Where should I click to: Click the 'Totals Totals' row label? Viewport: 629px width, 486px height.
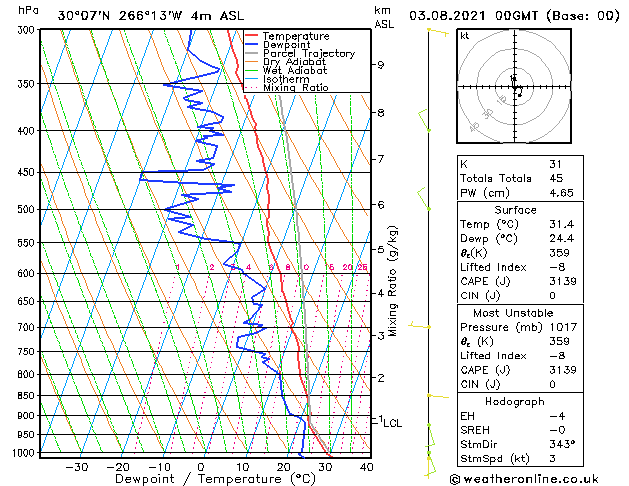pos(495,178)
